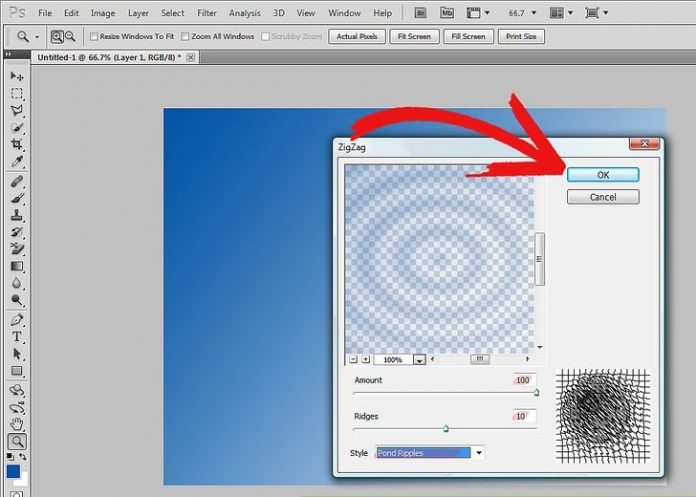696x497 pixels.
Task: Click the blue foreground color swatch
Action: (x=13, y=471)
